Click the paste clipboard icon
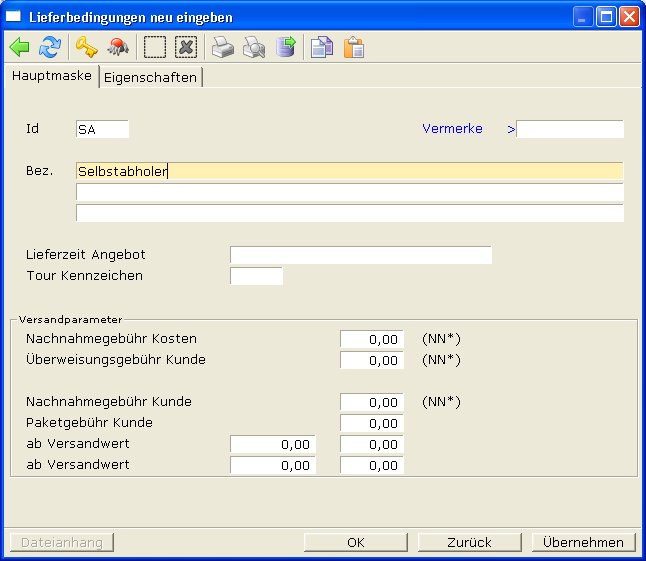The width and height of the screenshot is (646, 561). (353, 47)
